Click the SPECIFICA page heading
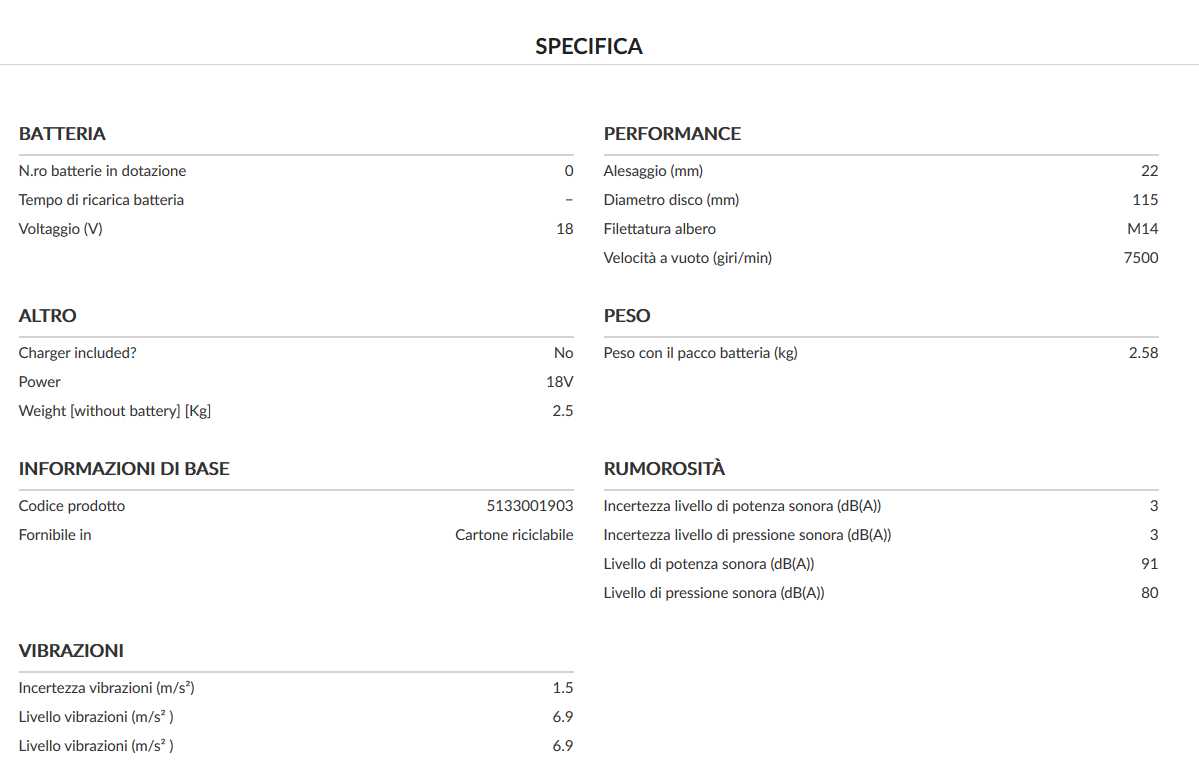1199x783 pixels. pos(588,46)
